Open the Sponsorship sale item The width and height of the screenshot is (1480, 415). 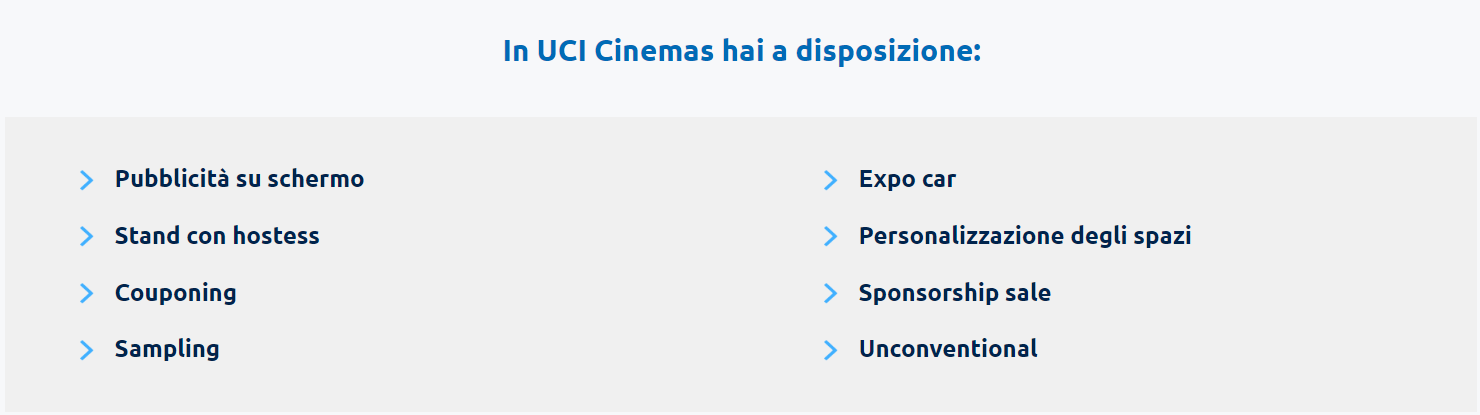(955, 293)
